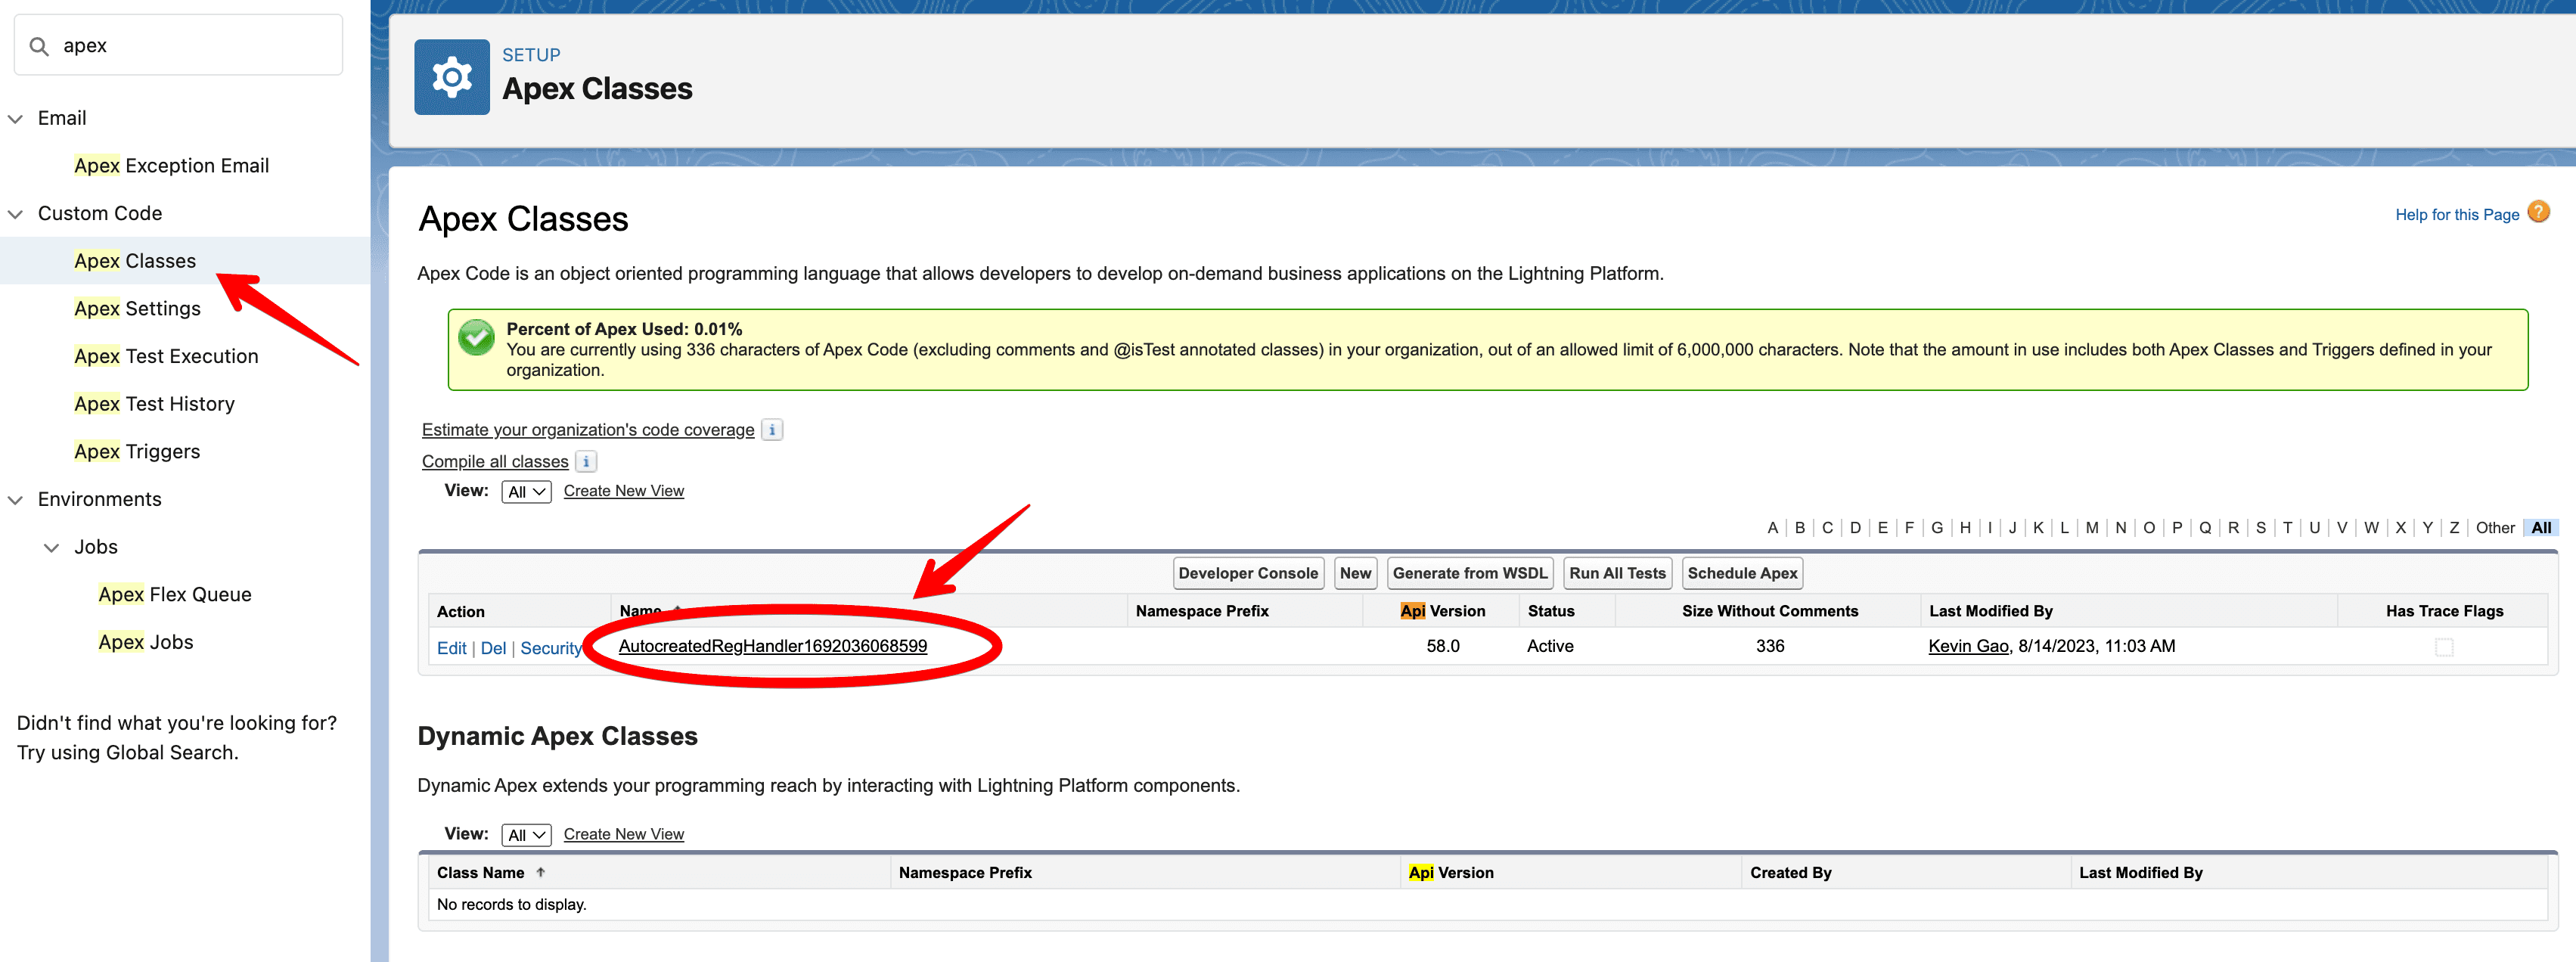Open Dynamic Apex Classes View dropdown
This screenshot has height=962, width=2576.
(x=526, y=834)
